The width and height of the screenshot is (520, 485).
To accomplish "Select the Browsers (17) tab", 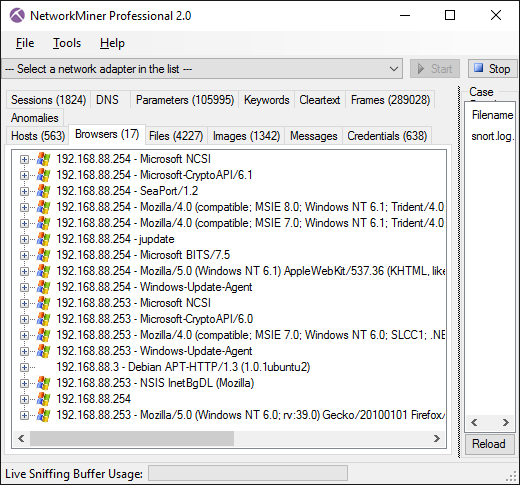I will coord(107,134).
